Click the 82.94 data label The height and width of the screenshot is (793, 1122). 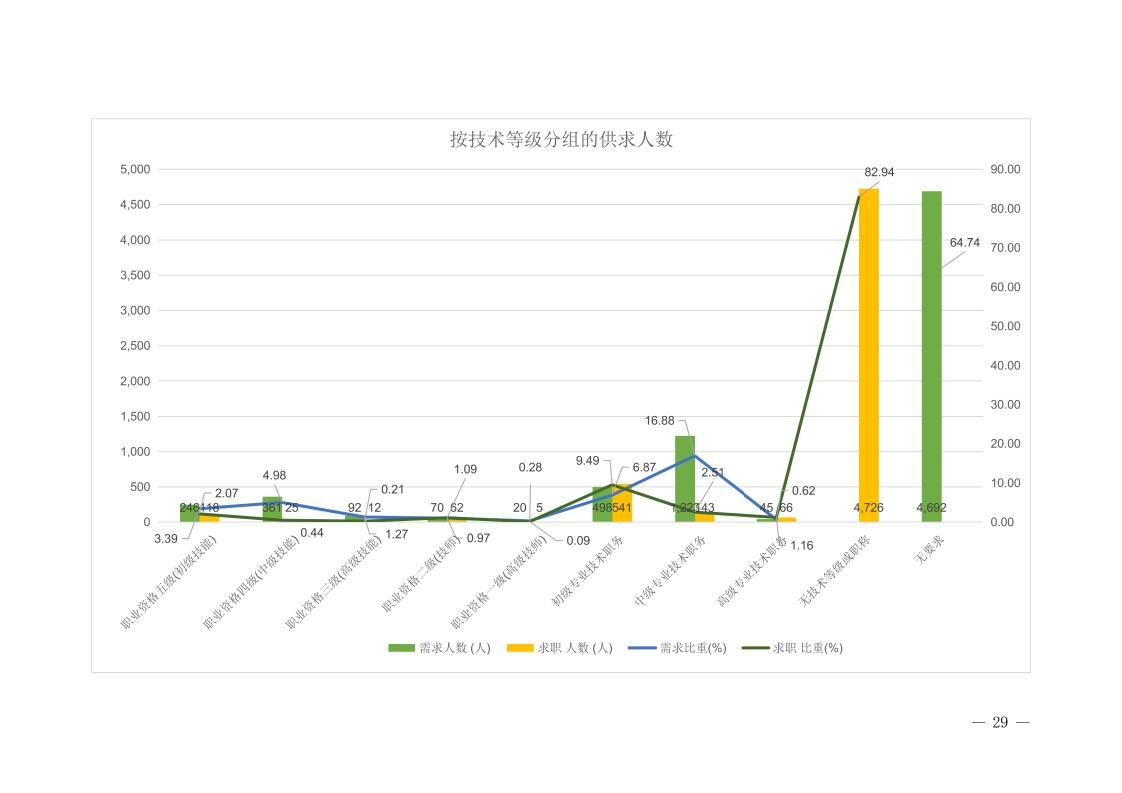click(879, 172)
